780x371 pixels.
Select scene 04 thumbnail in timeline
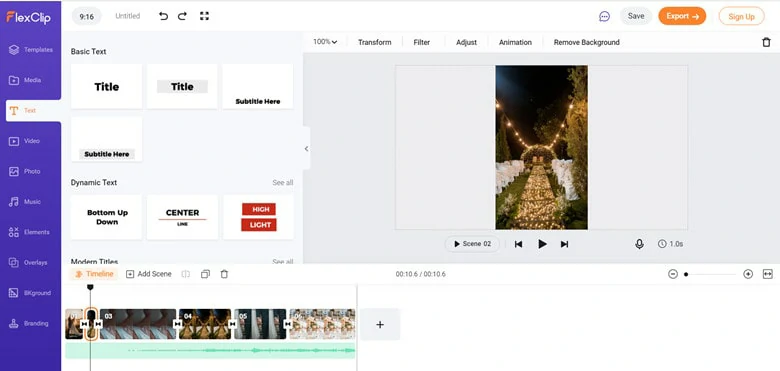[x=205, y=324]
